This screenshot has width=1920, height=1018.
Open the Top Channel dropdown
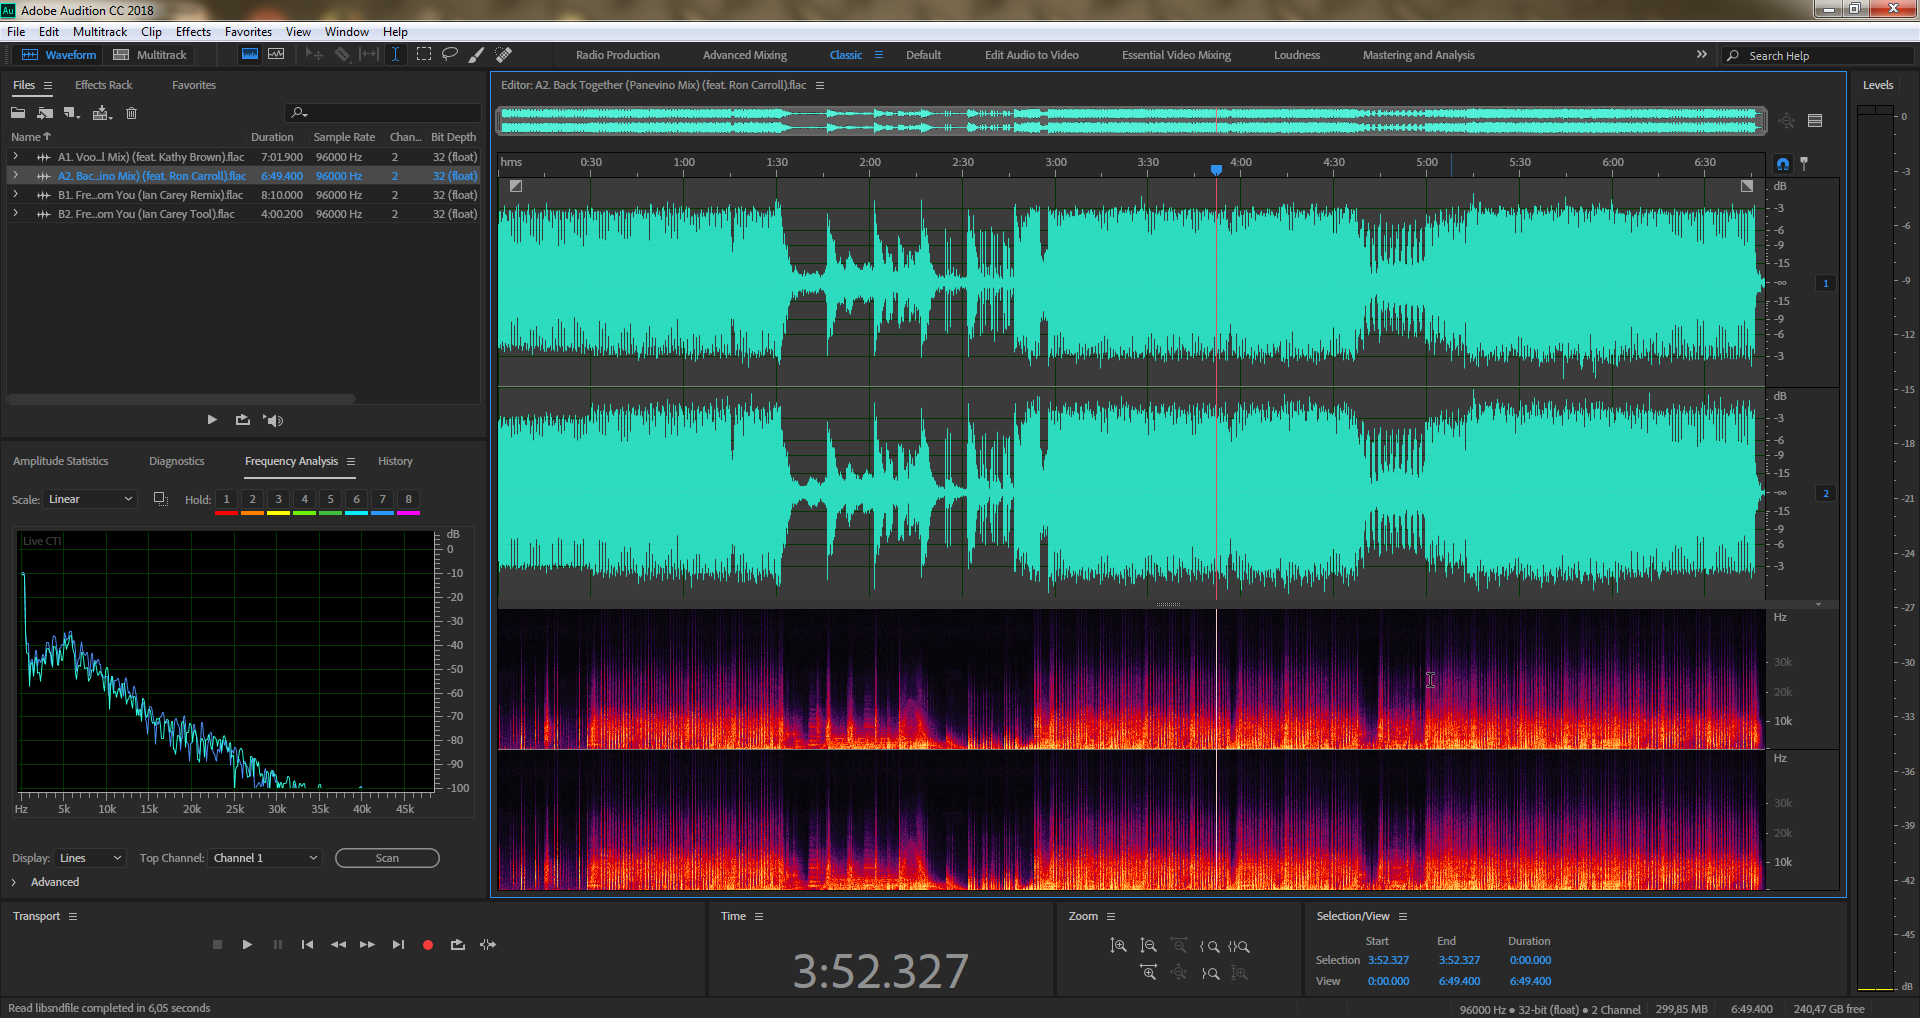click(x=265, y=858)
